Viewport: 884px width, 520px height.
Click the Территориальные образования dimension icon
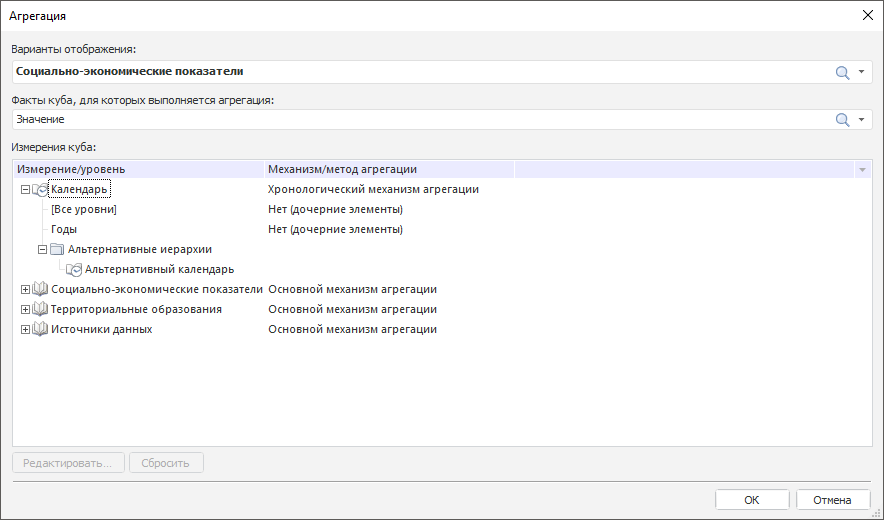(x=40, y=309)
